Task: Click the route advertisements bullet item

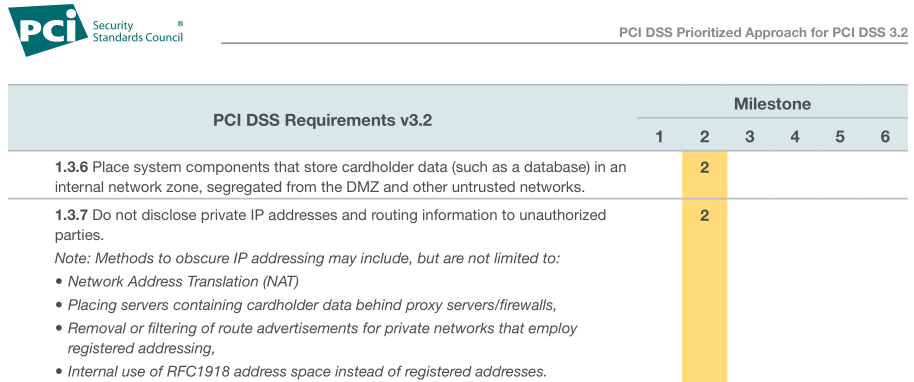Action: coord(317,338)
